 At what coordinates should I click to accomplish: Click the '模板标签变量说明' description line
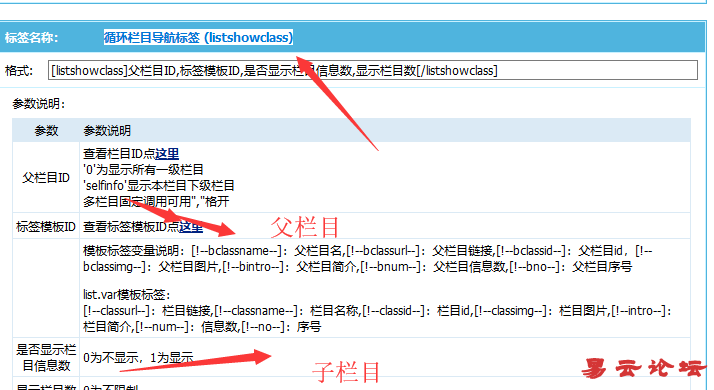(x=368, y=251)
